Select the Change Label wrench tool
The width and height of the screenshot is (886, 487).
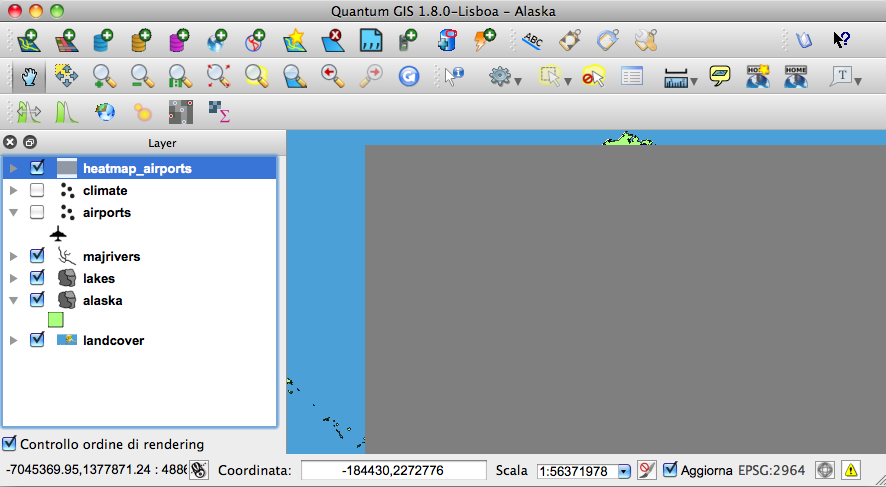point(646,41)
